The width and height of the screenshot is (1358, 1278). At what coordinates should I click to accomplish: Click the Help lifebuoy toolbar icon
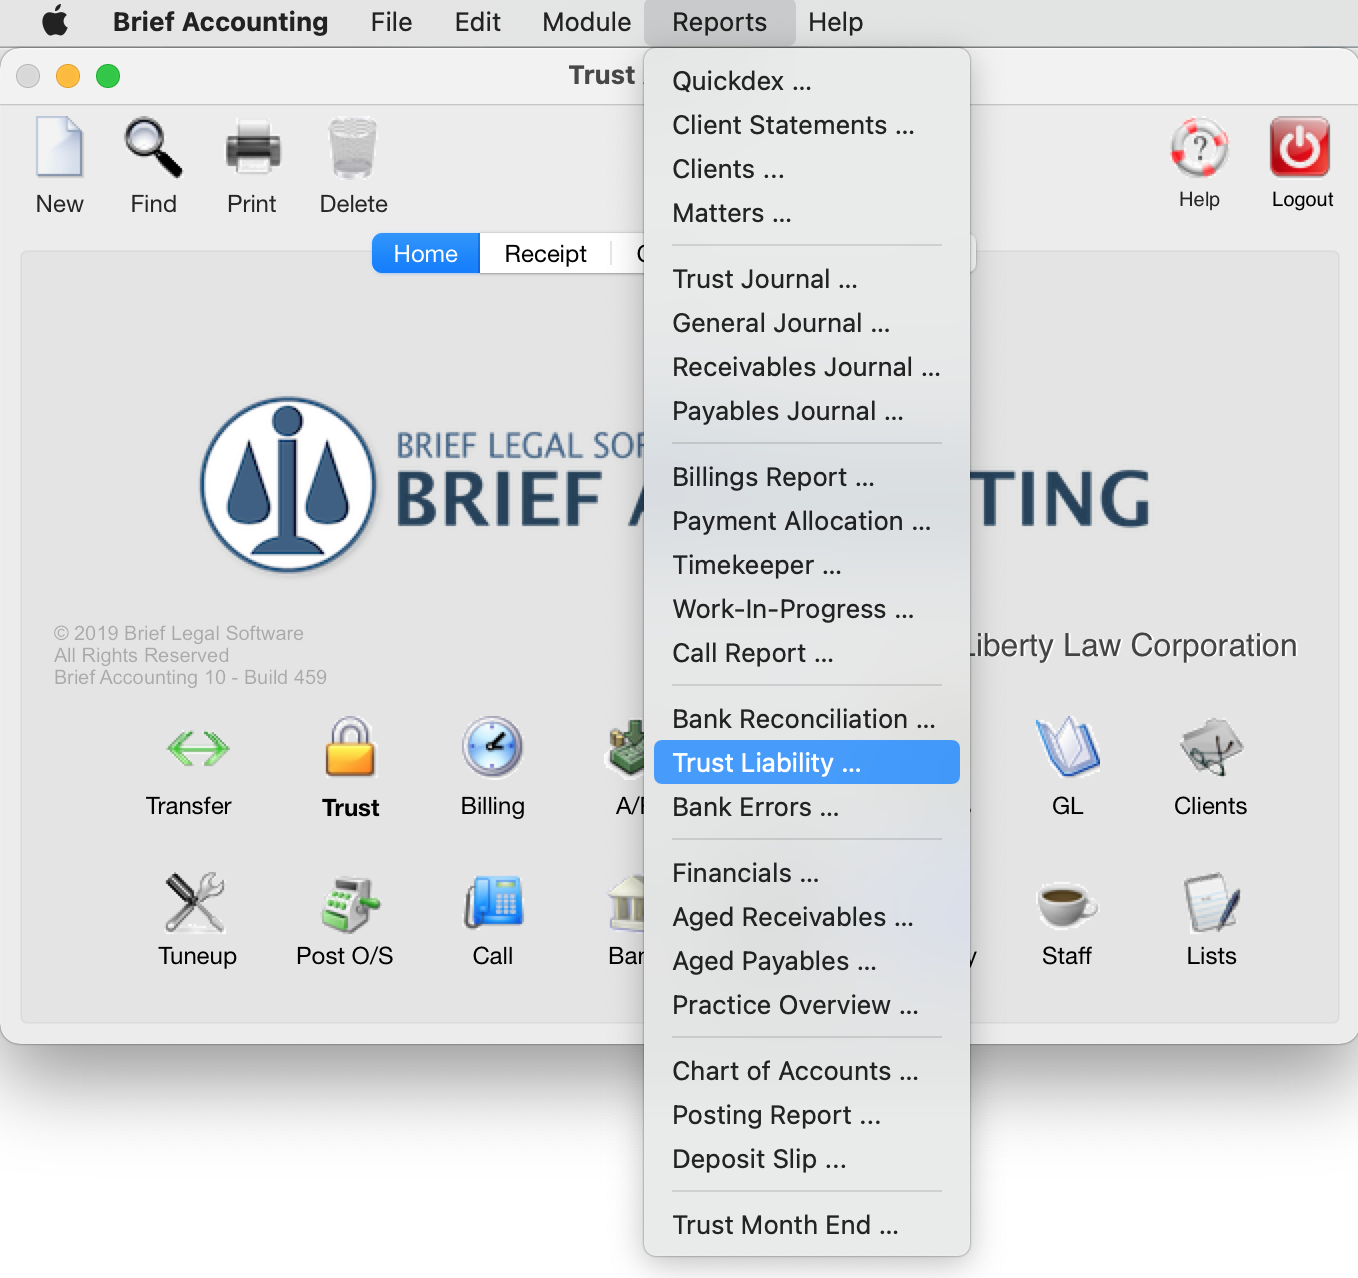pos(1199,148)
